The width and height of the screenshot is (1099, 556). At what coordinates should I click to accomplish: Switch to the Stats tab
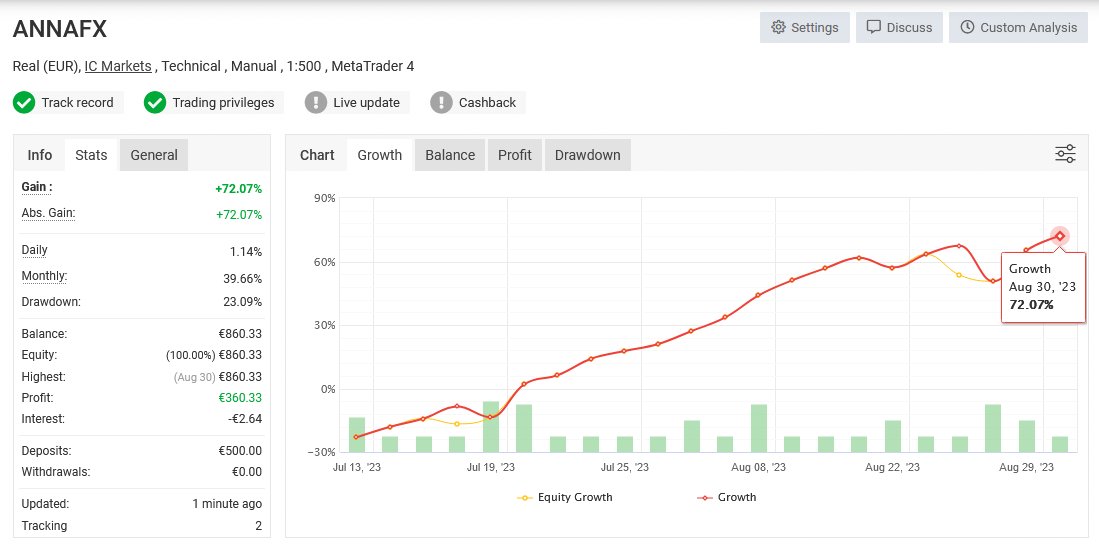coord(91,155)
